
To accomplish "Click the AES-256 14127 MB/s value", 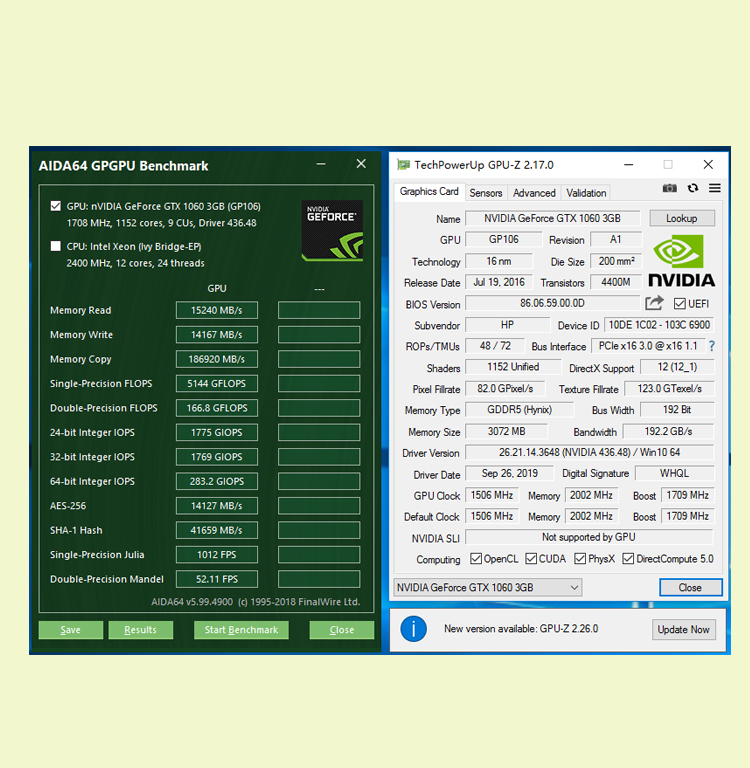I will (x=217, y=506).
